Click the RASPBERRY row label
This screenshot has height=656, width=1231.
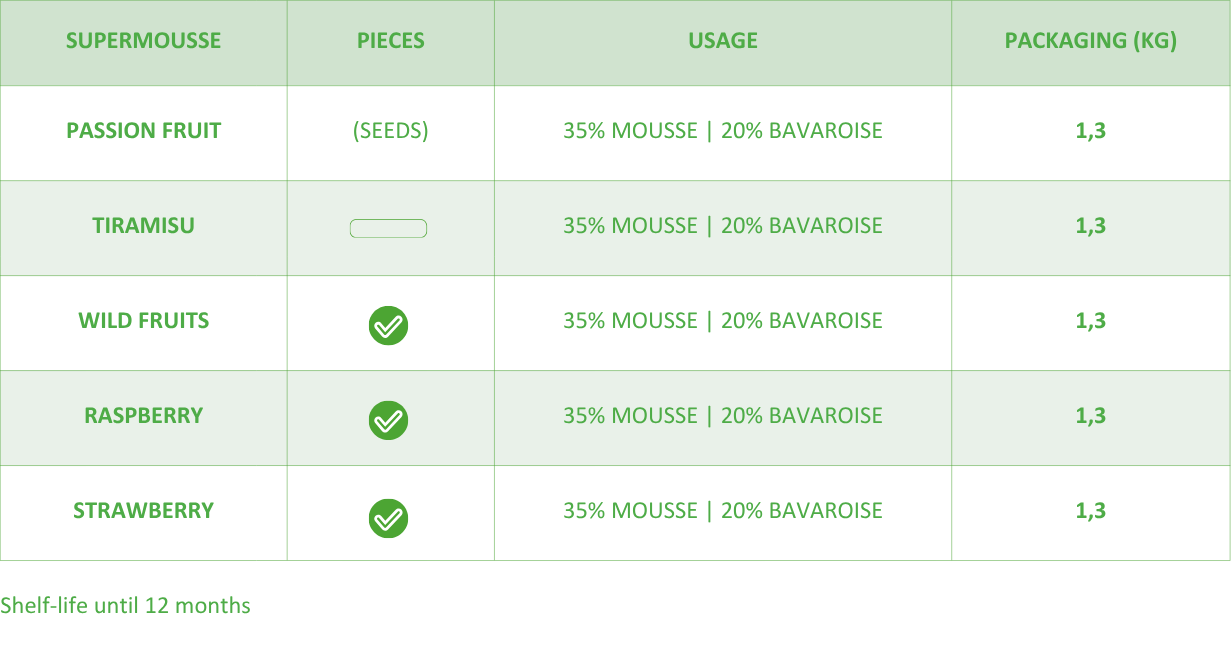(x=143, y=416)
